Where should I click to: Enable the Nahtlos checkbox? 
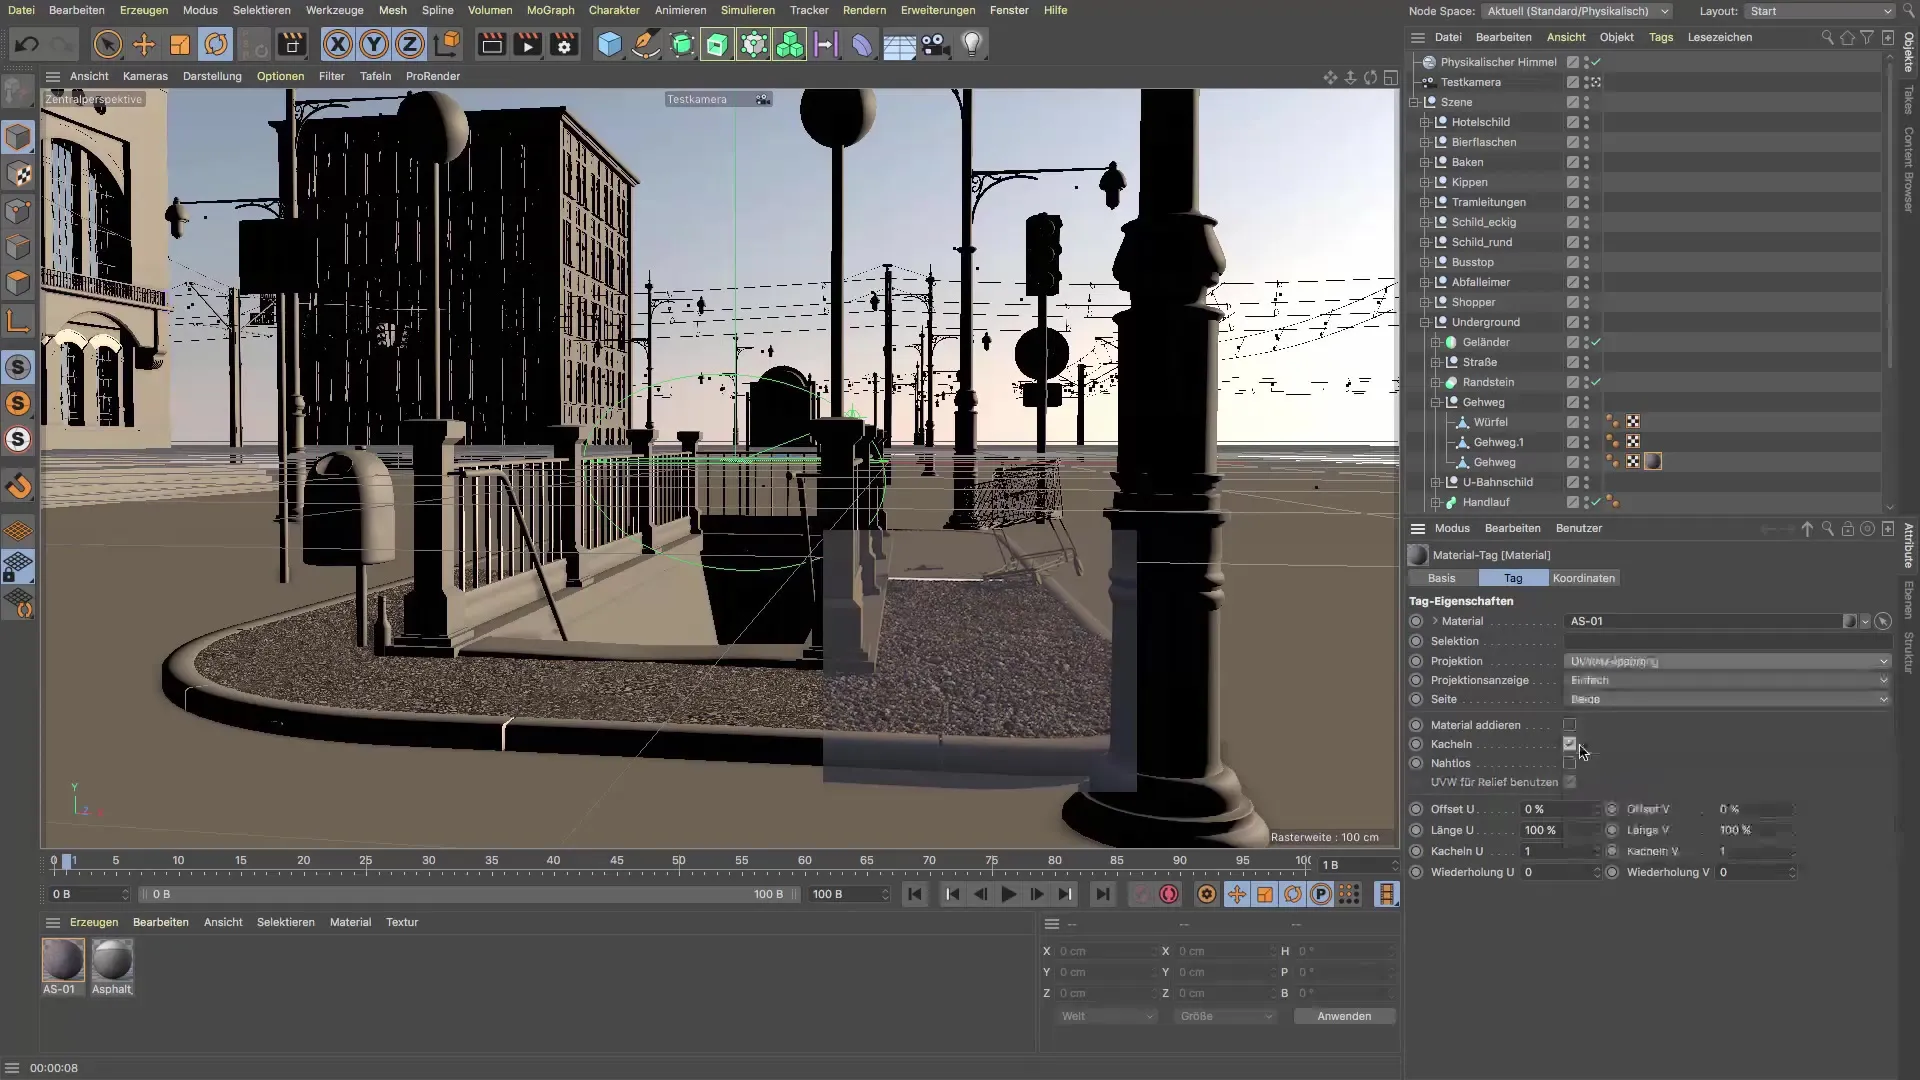[x=1569, y=763]
